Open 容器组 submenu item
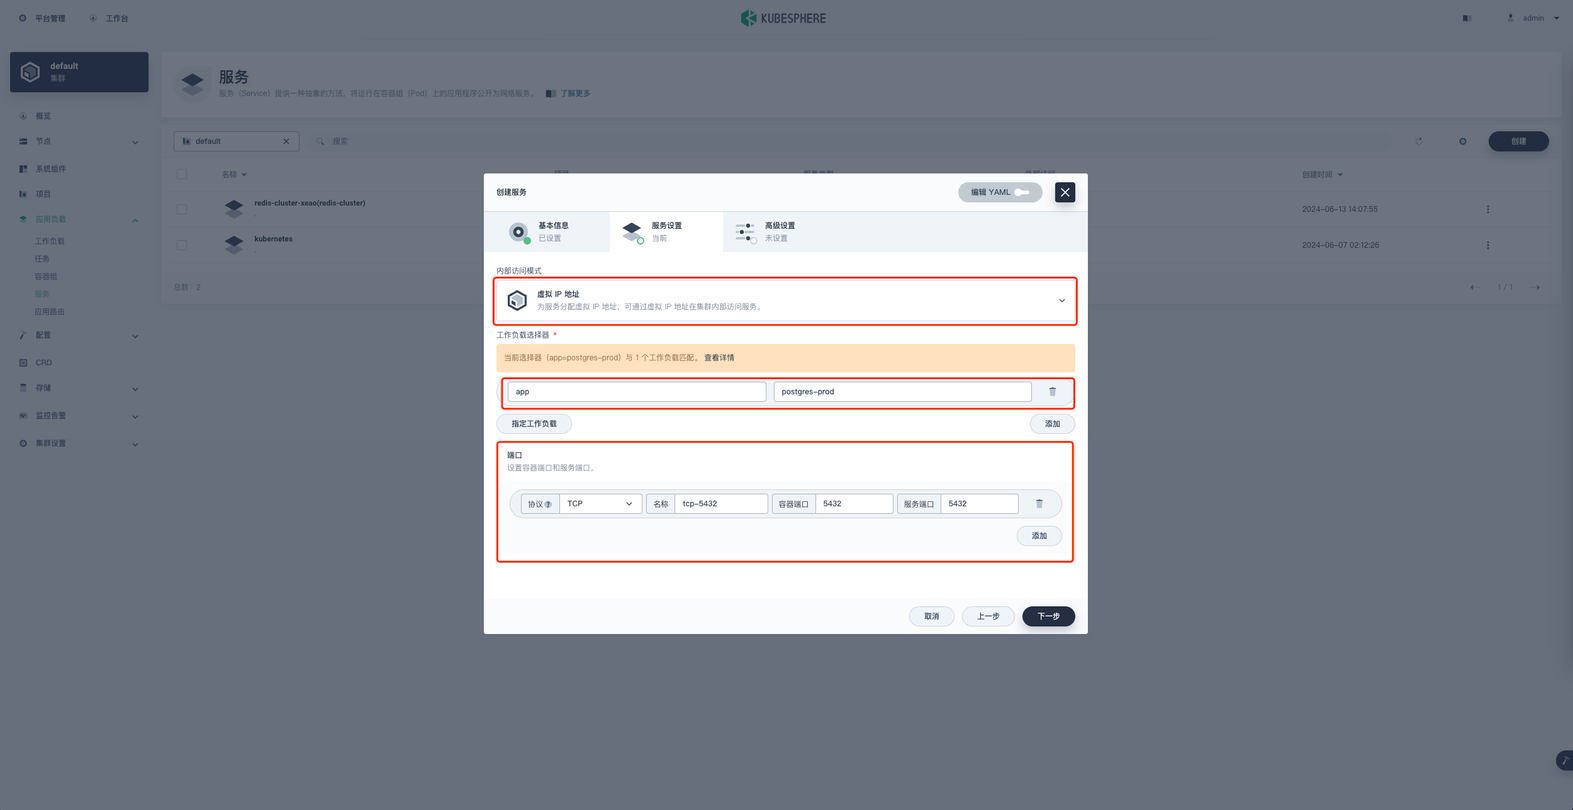The image size is (1573, 810). (x=46, y=277)
